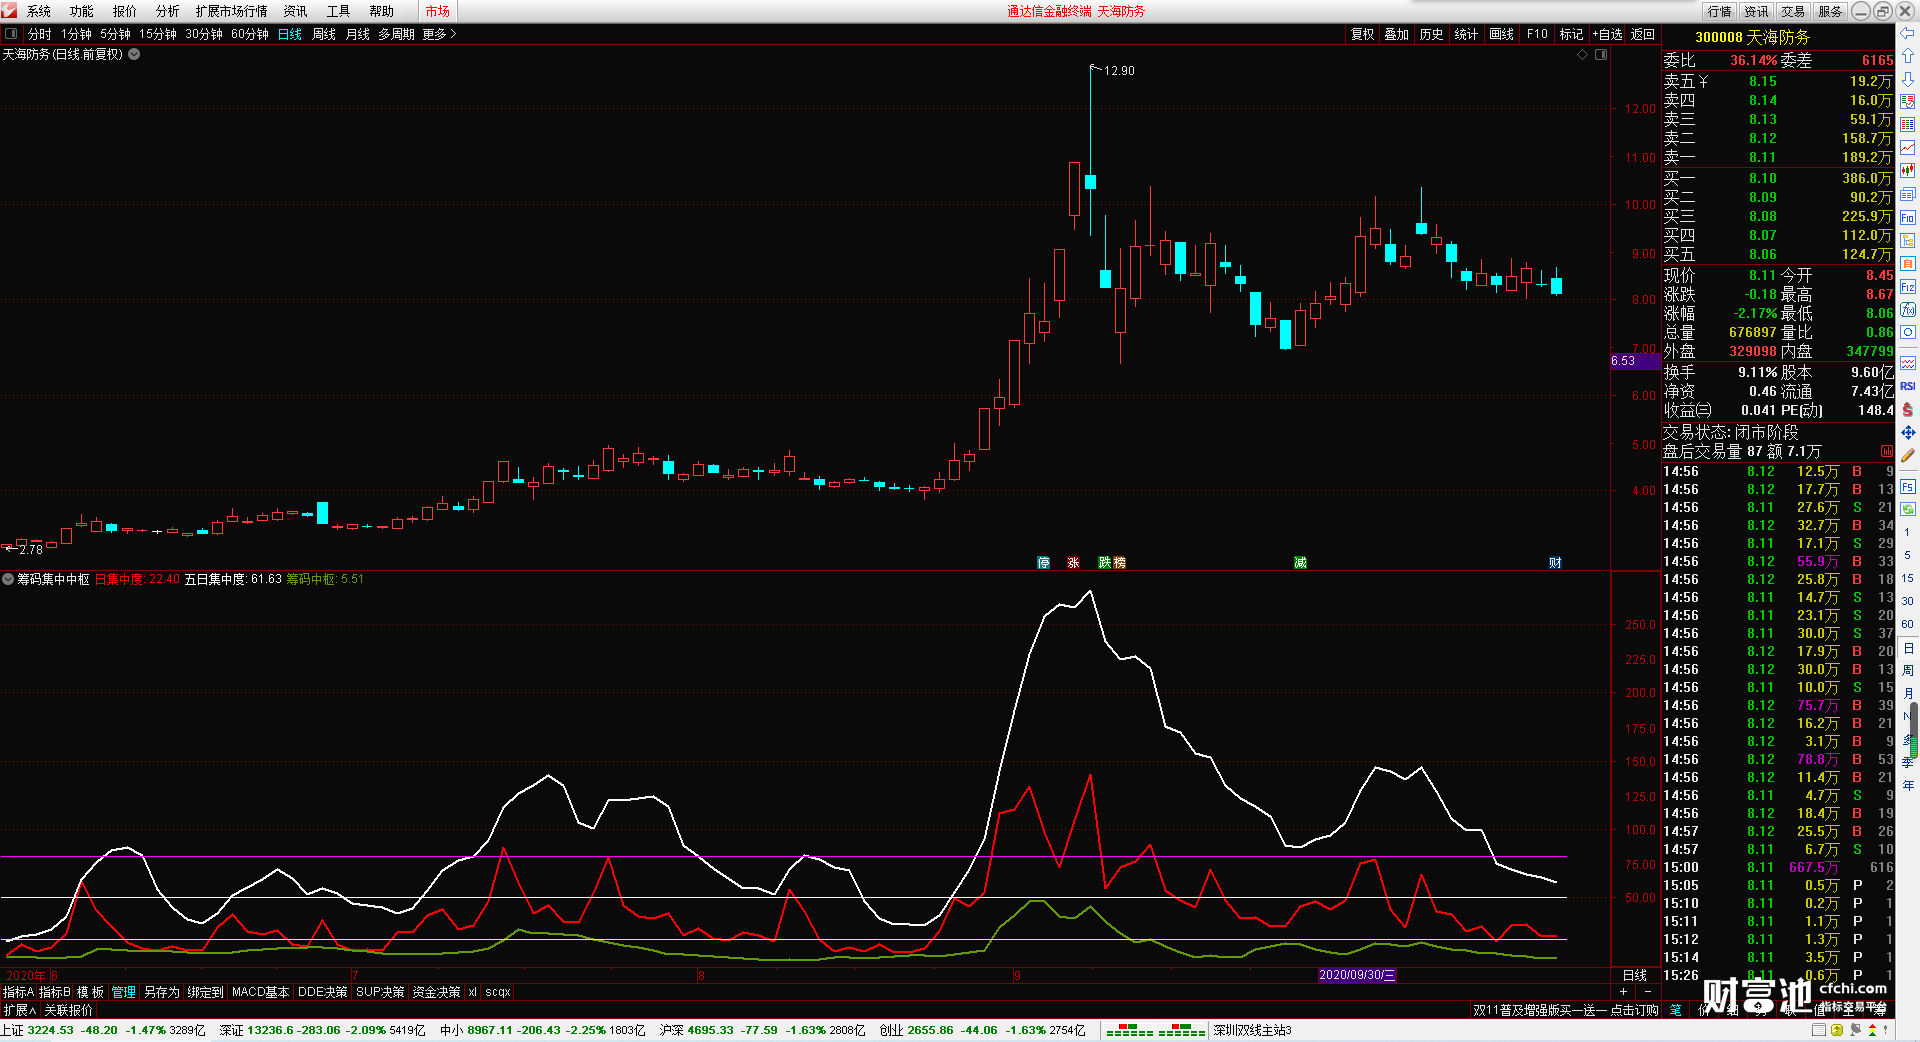Click the back arrow in the right sidebar
Screen dimensions: 1920x1042
(x=1908, y=34)
